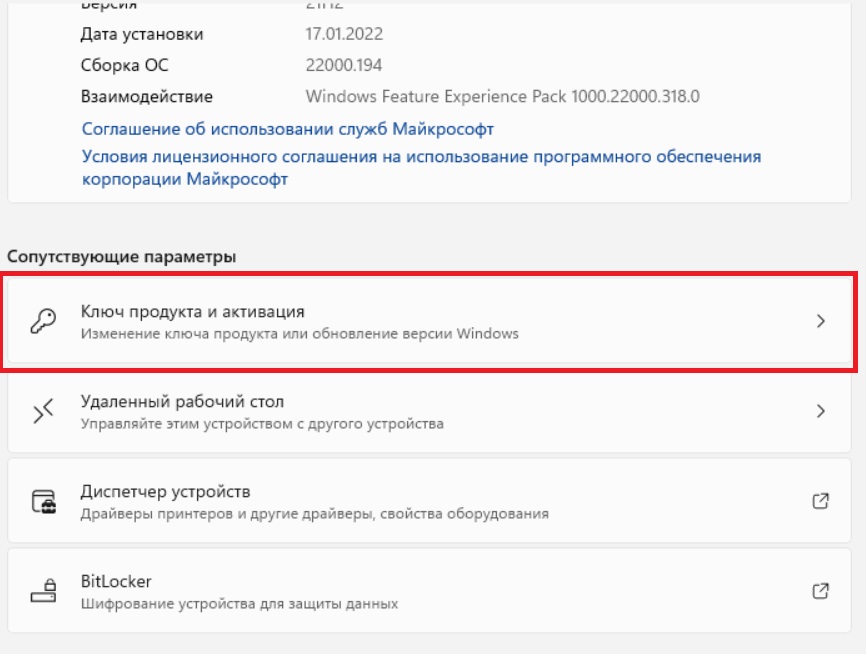Open Microsoft software license terms link
Viewport: 866px width, 654px height.
421,167
